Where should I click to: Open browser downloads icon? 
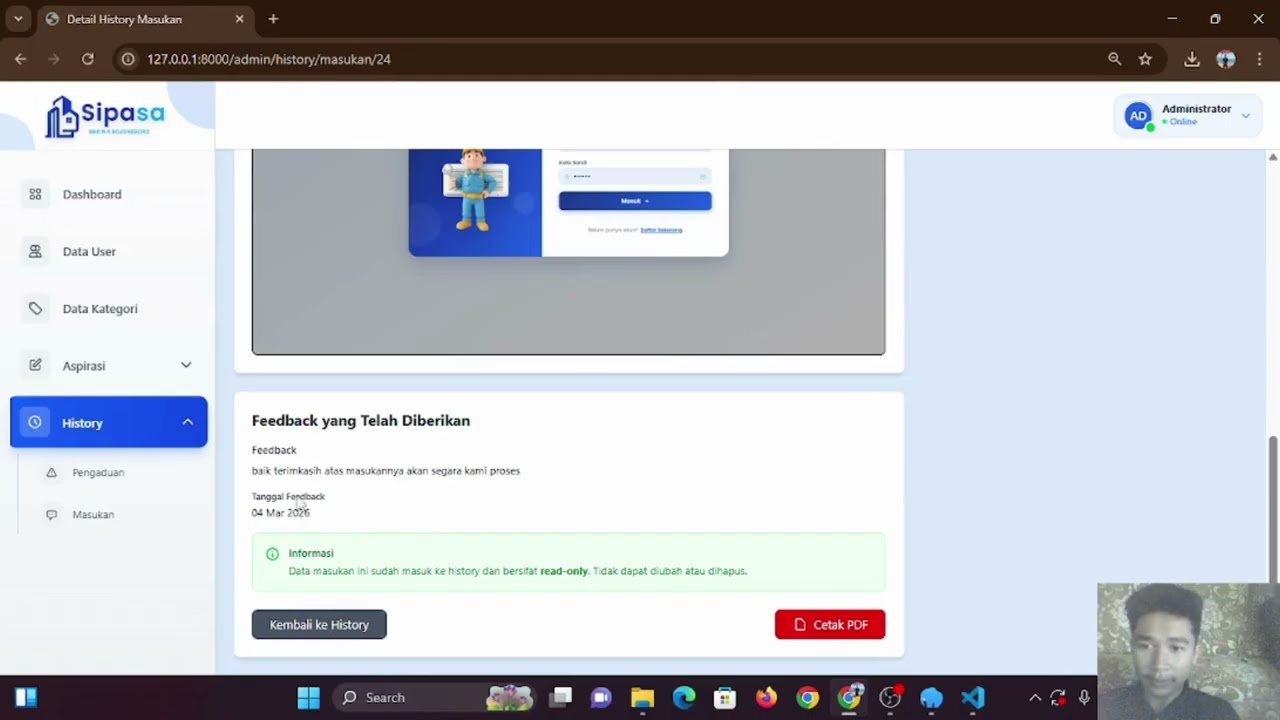pyautogui.click(x=1192, y=59)
